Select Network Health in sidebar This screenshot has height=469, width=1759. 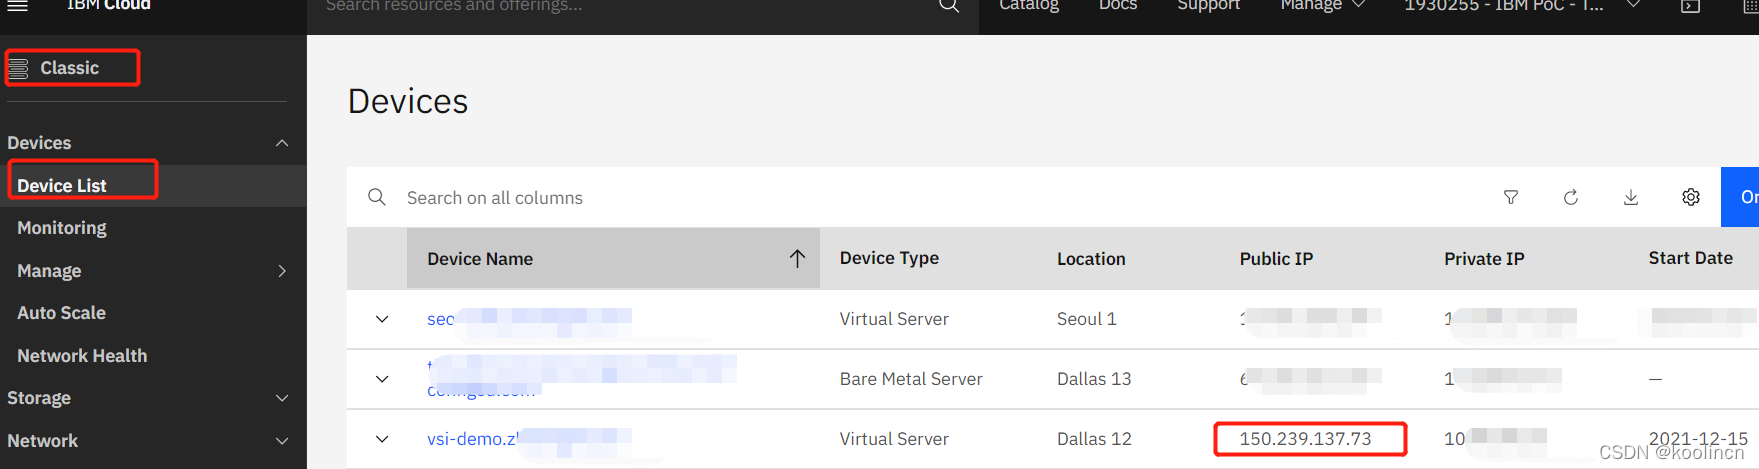tap(82, 356)
